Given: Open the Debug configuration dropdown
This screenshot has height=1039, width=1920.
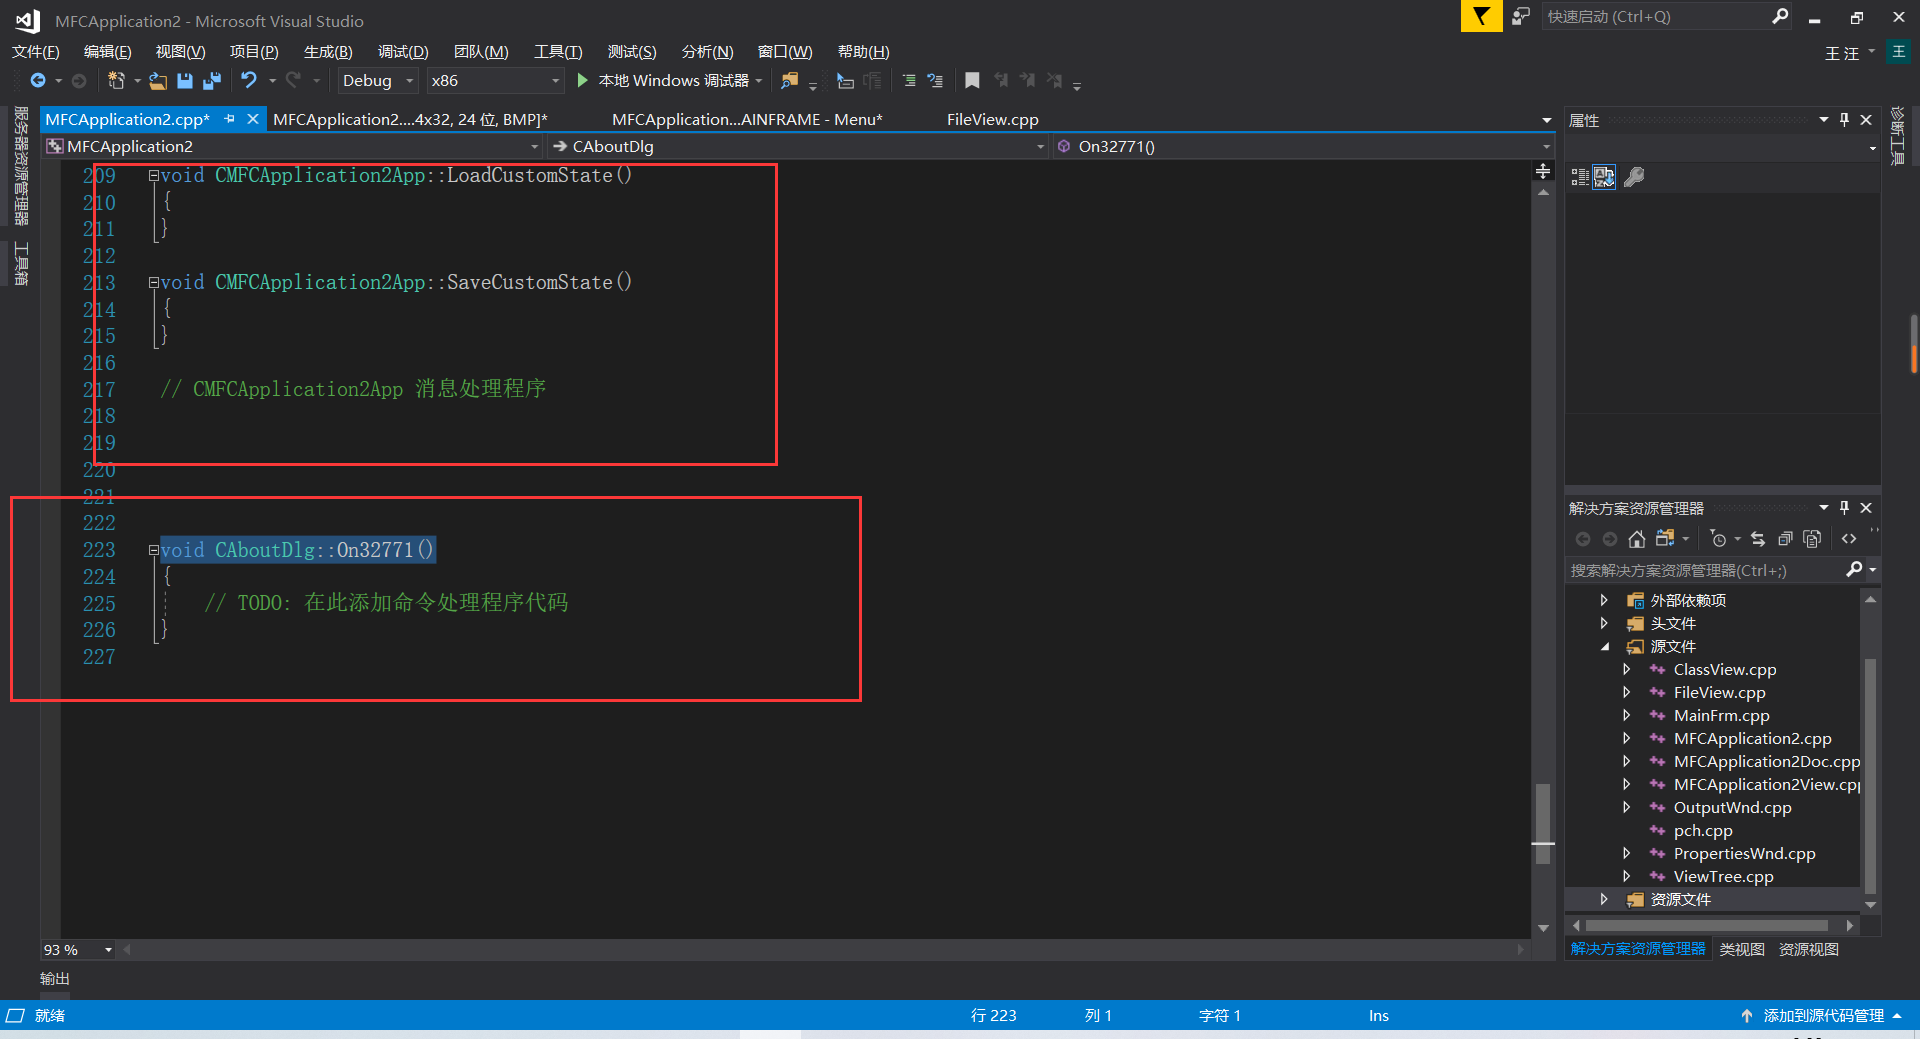Looking at the screenshot, I should [x=378, y=81].
